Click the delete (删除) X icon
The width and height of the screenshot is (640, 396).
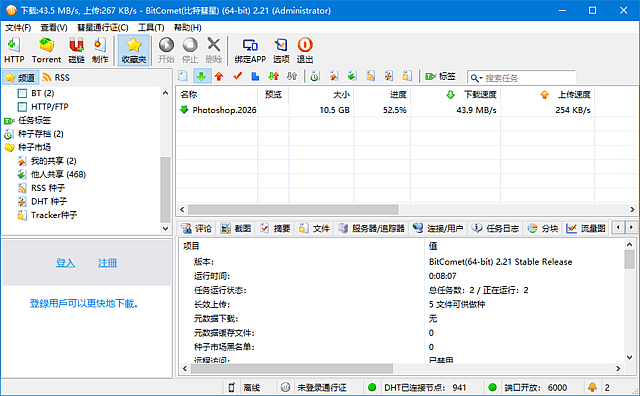tap(213, 50)
